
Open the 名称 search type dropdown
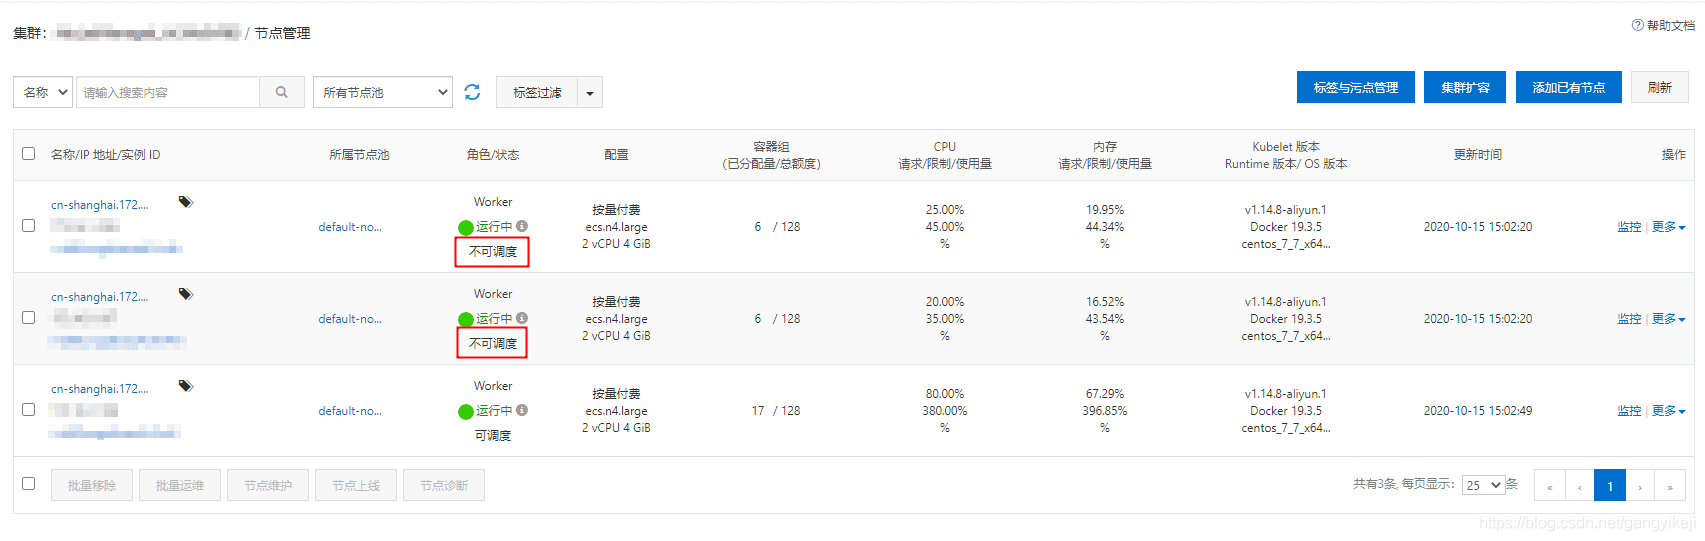pyautogui.click(x=43, y=92)
